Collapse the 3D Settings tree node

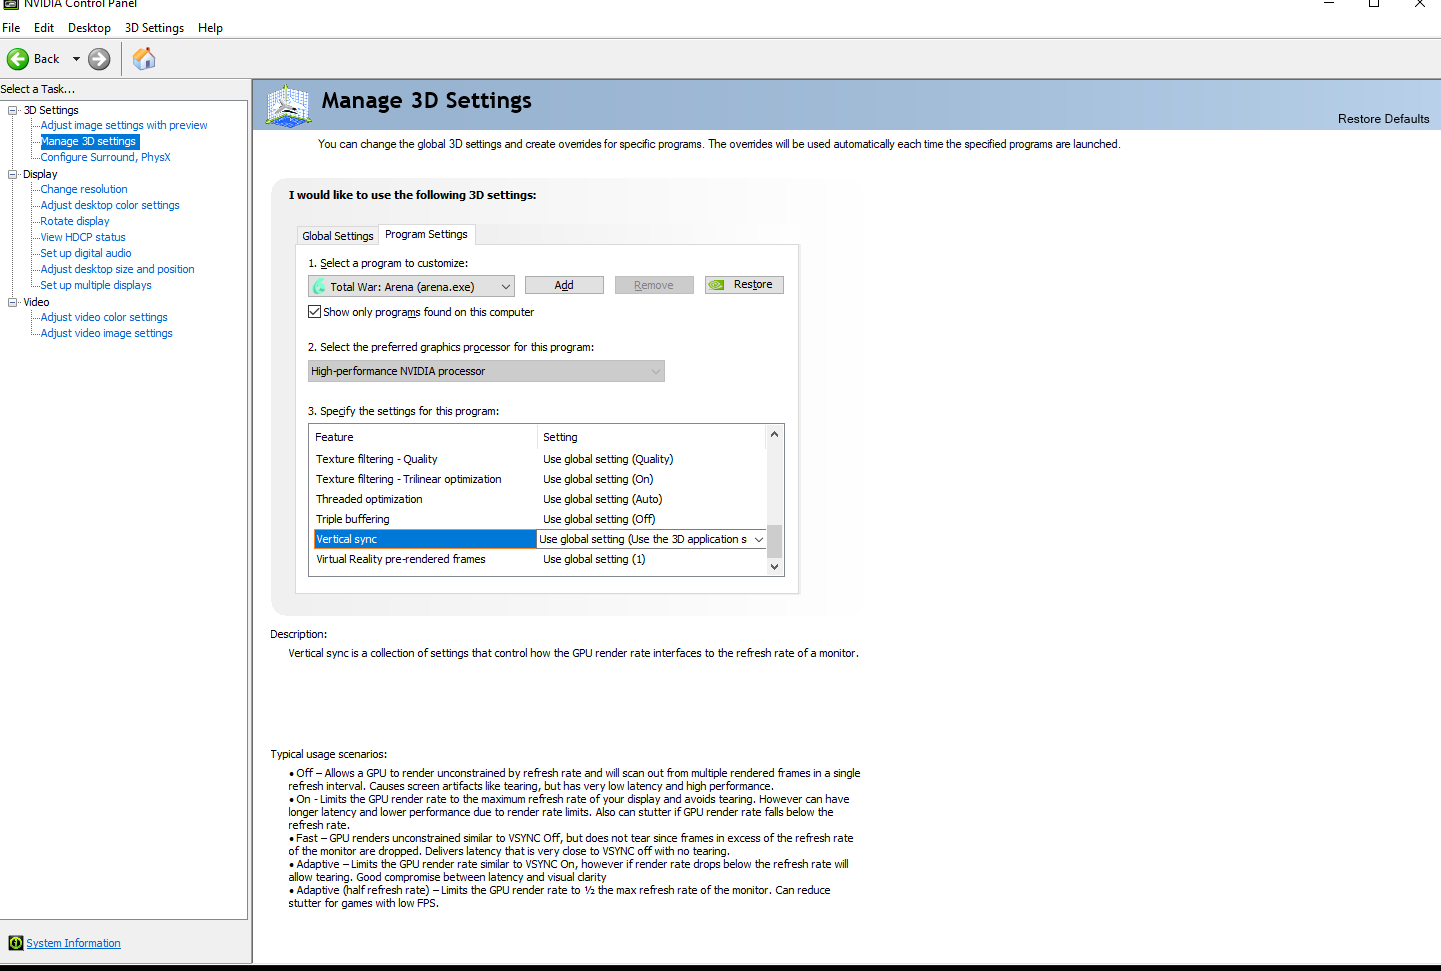pos(13,110)
